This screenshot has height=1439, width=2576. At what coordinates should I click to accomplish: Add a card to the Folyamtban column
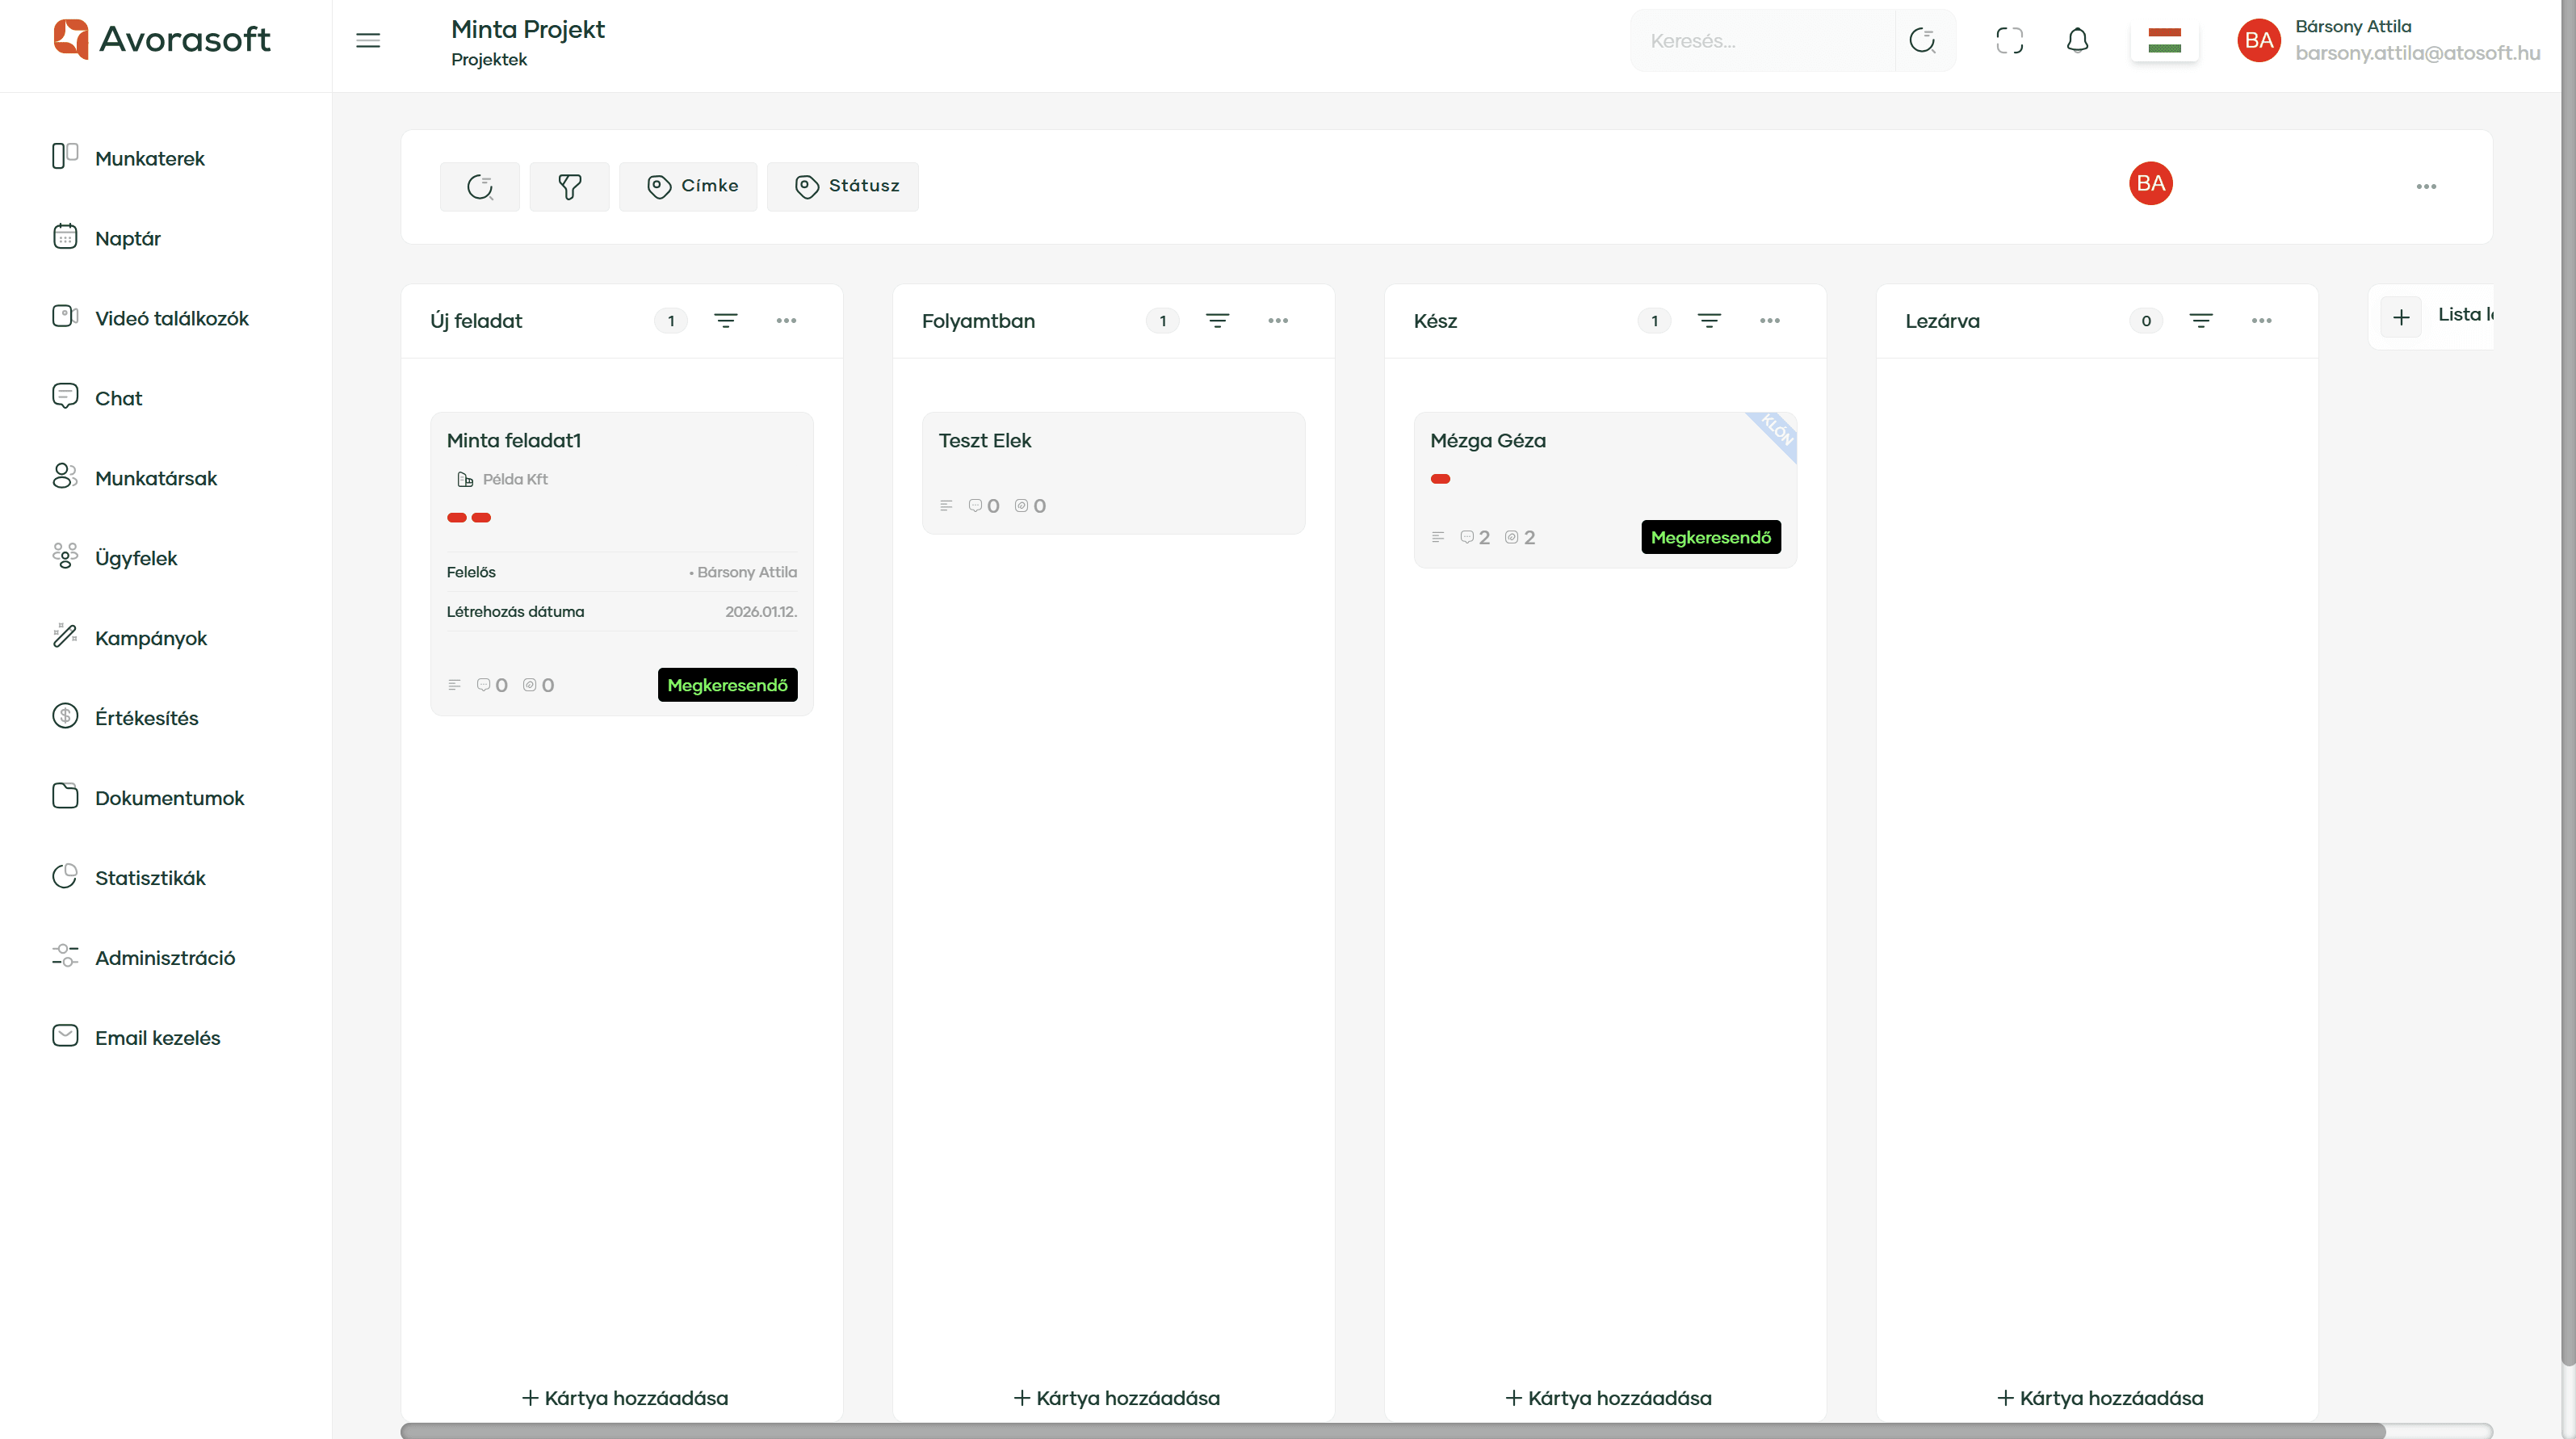tap(1114, 1397)
